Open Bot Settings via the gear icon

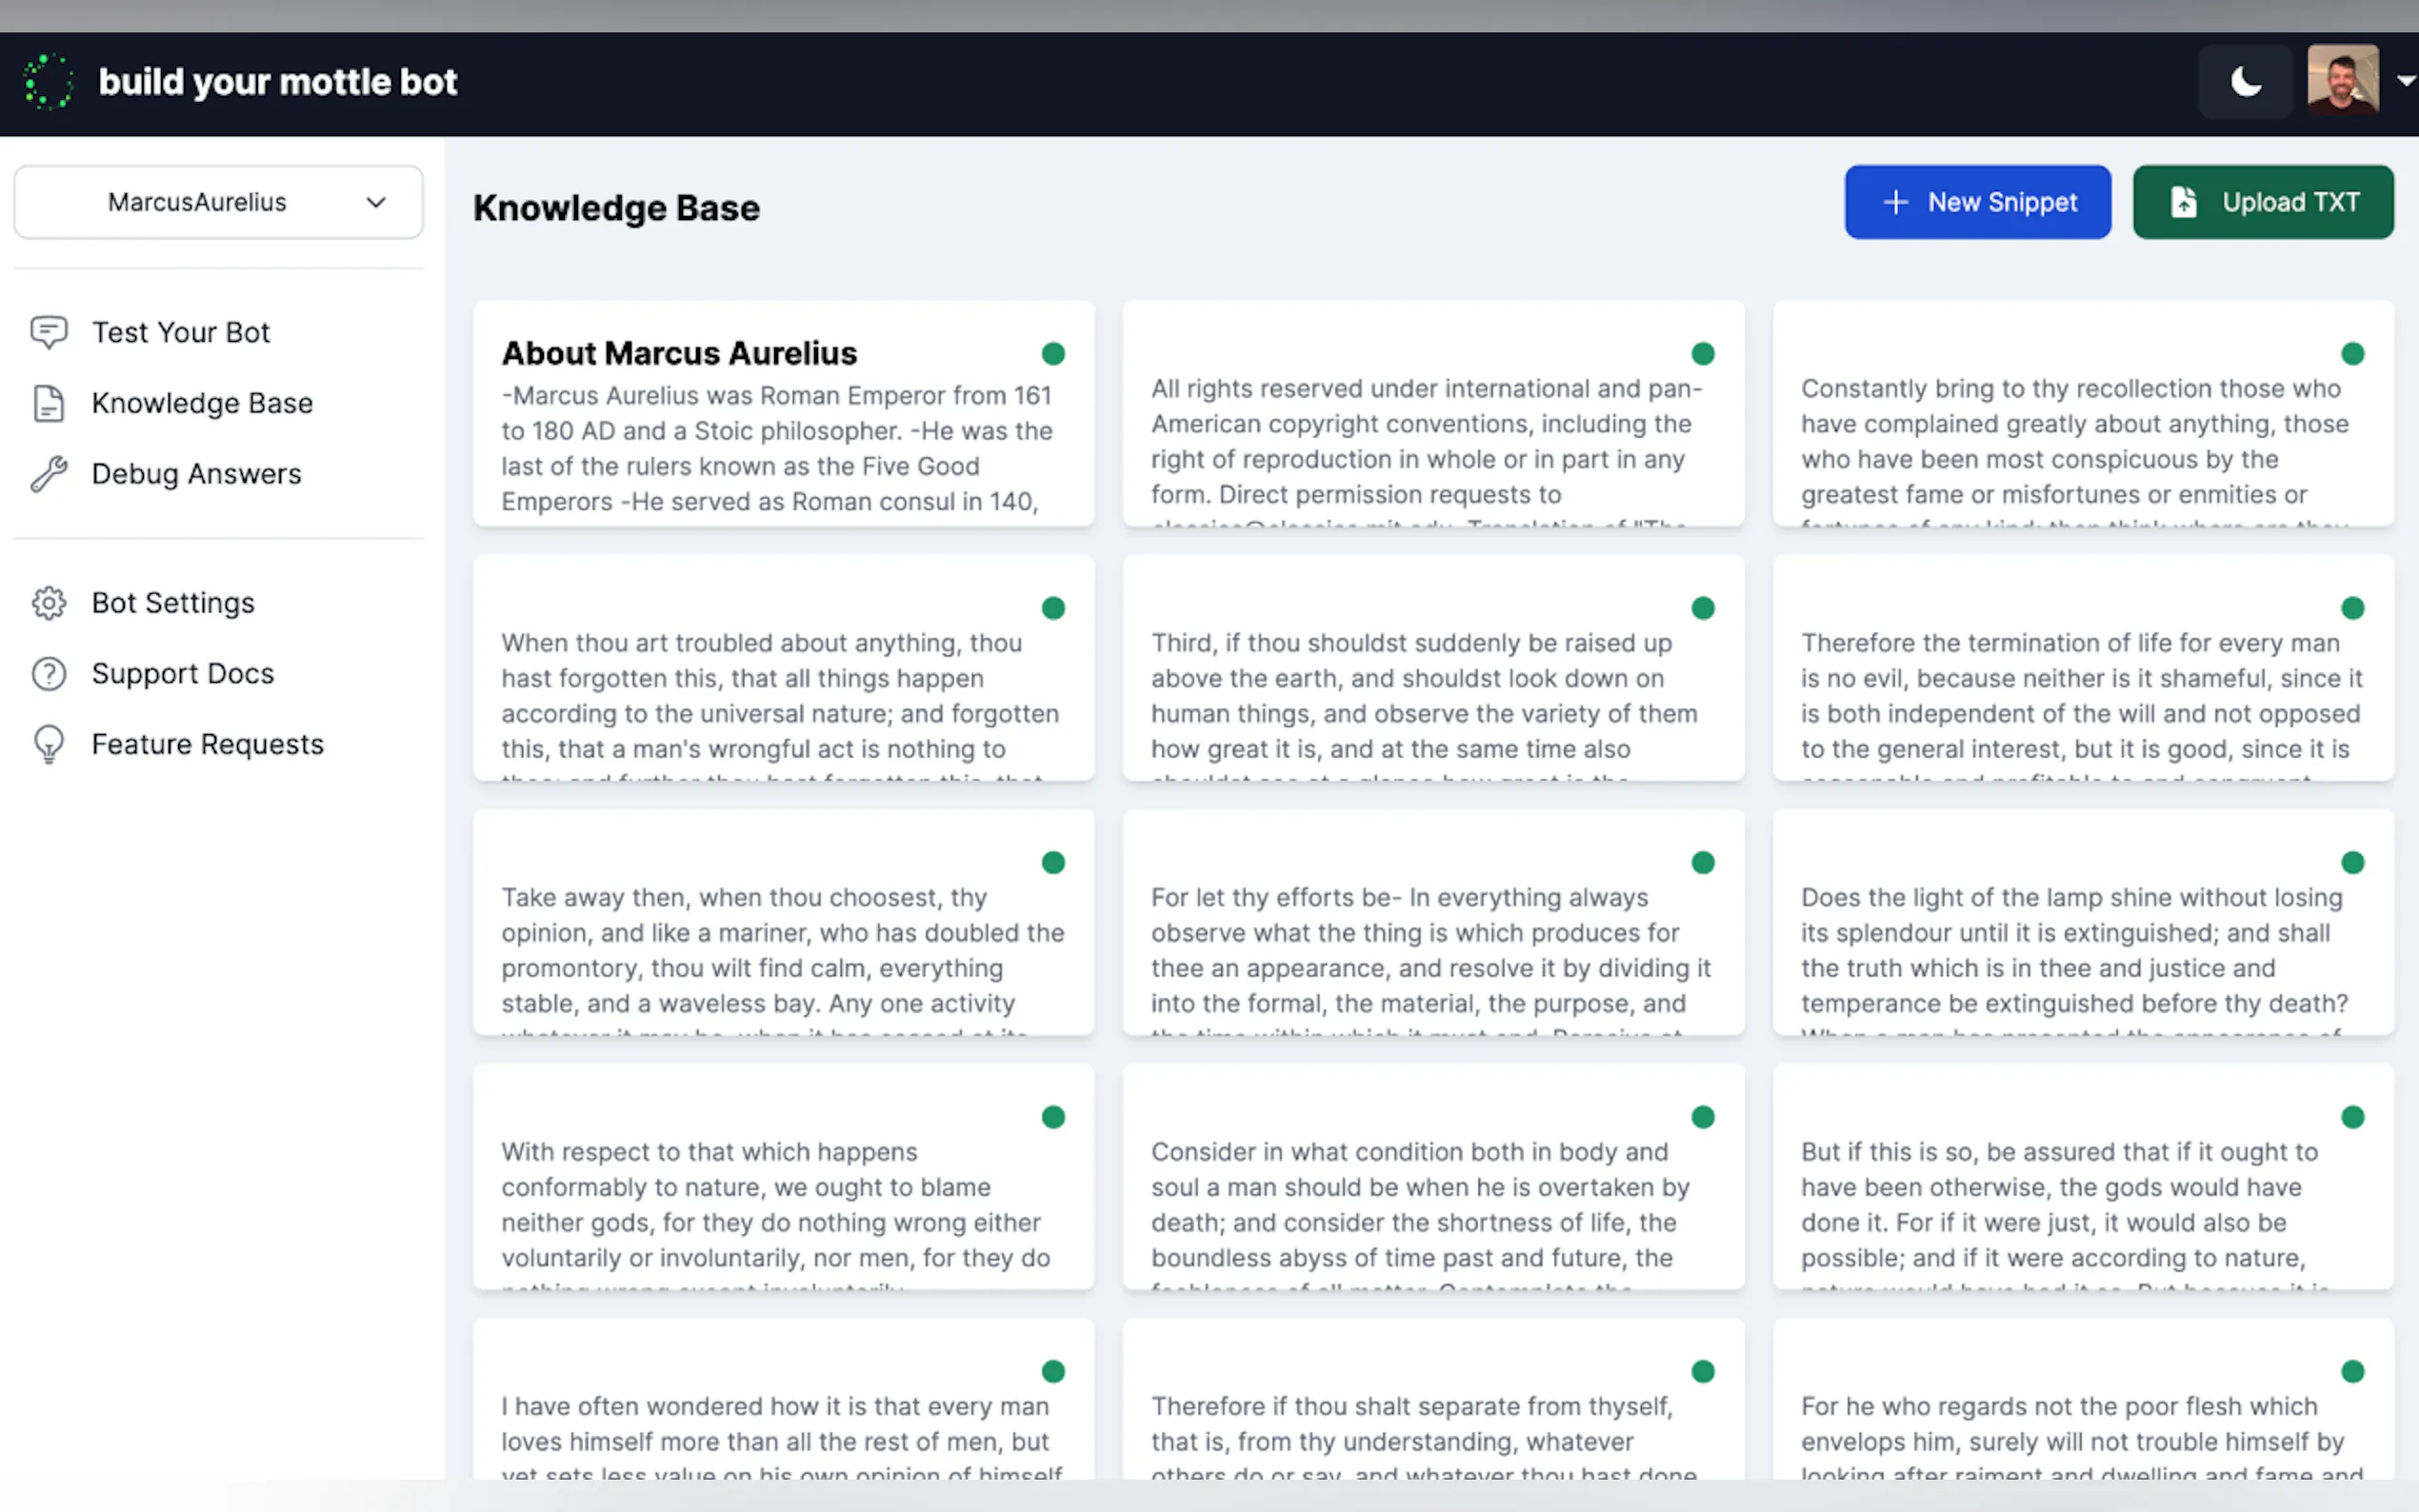point(48,602)
